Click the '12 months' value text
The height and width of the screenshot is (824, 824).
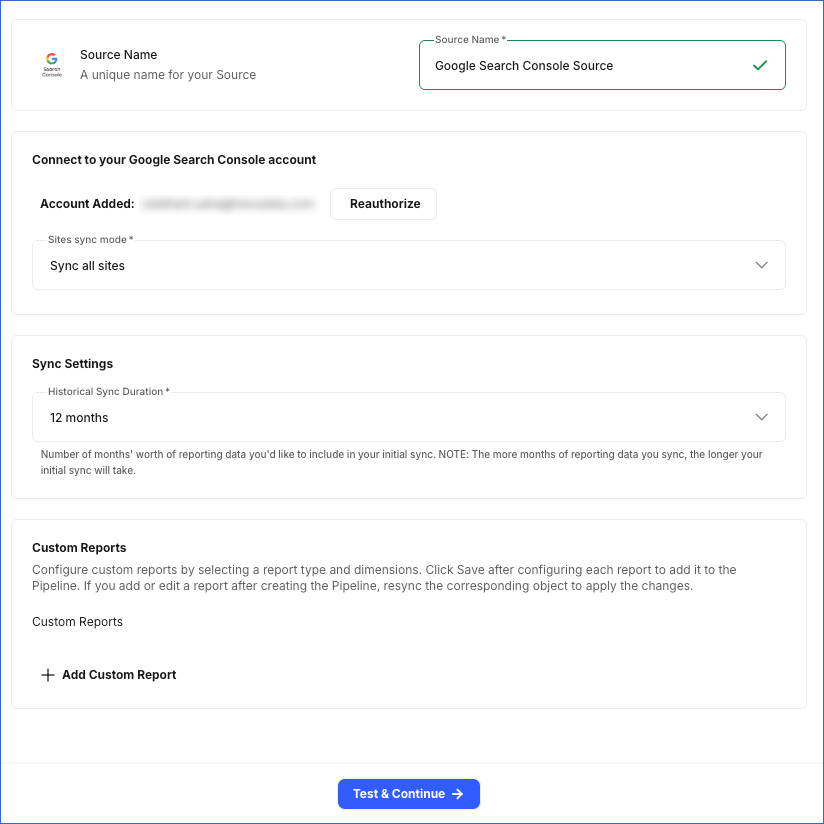(x=79, y=418)
